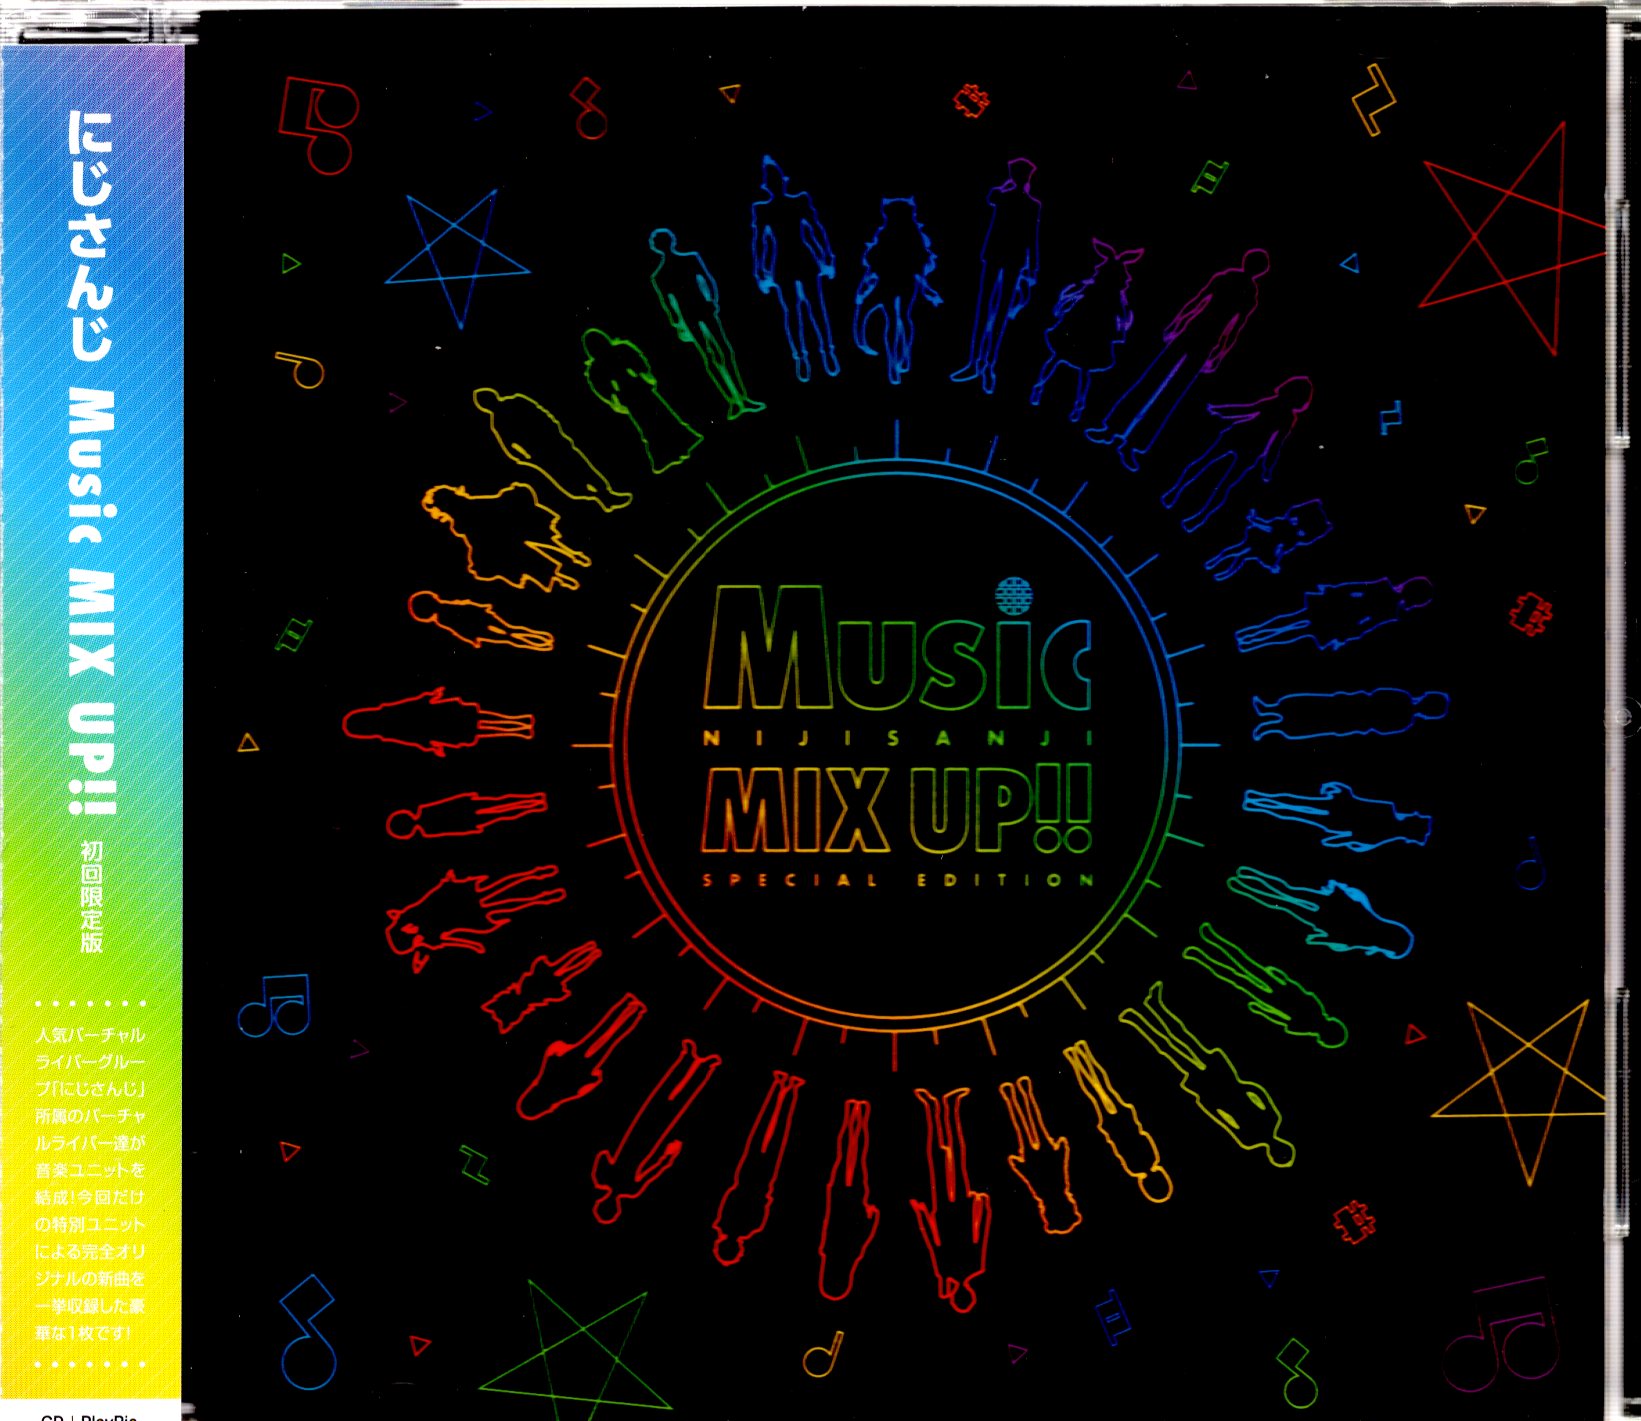Click the blue star outline near the spine

pyautogui.click(x=456, y=257)
